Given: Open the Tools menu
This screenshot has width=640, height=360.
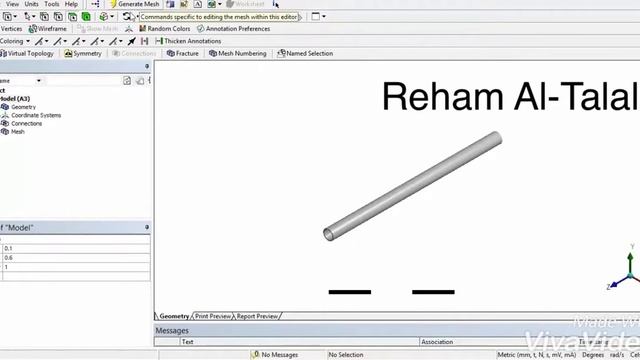Looking at the screenshot, I should click(x=51, y=4).
